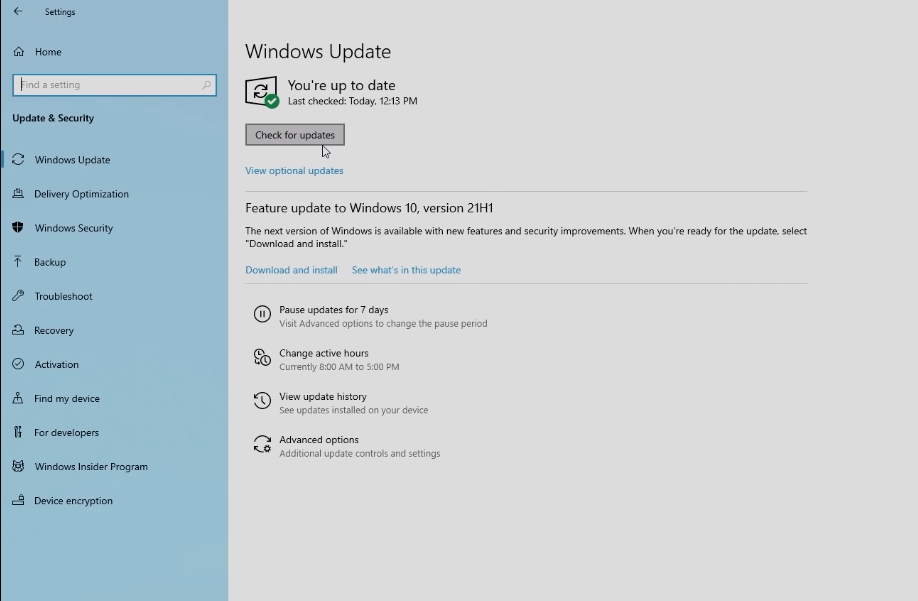Open Find my device settings
This screenshot has width=918, height=601.
point(67,399)
